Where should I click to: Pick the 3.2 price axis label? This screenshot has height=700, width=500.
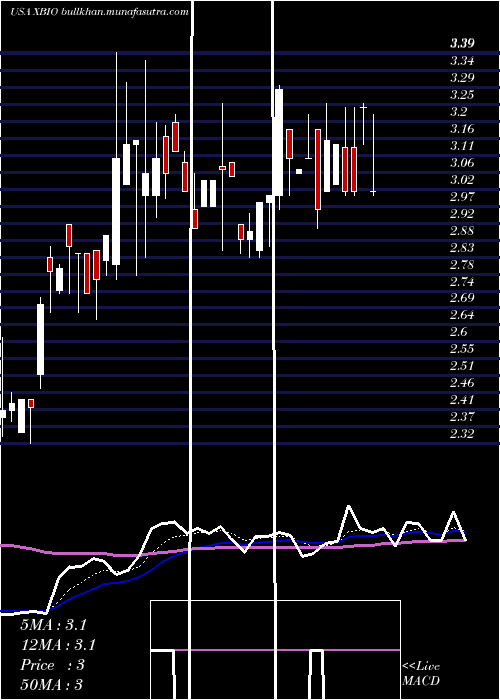pos(458,112)
